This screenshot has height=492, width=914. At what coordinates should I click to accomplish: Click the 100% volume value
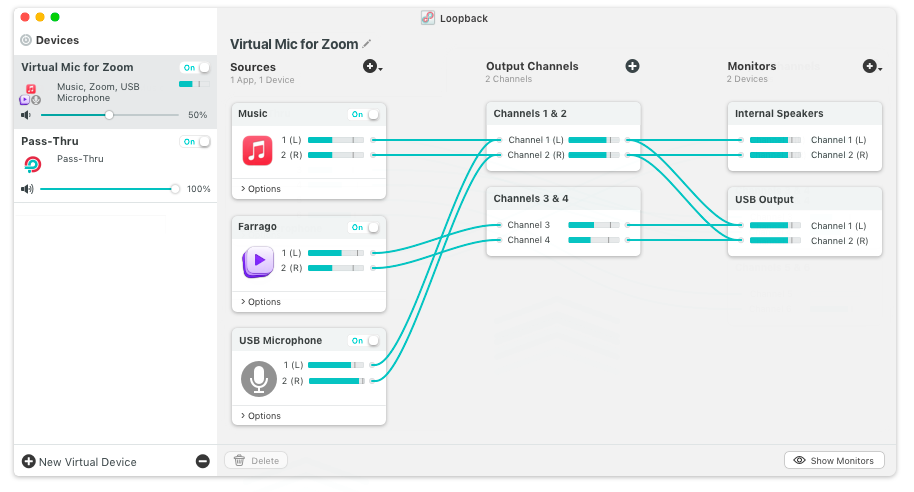pos(199,189)
